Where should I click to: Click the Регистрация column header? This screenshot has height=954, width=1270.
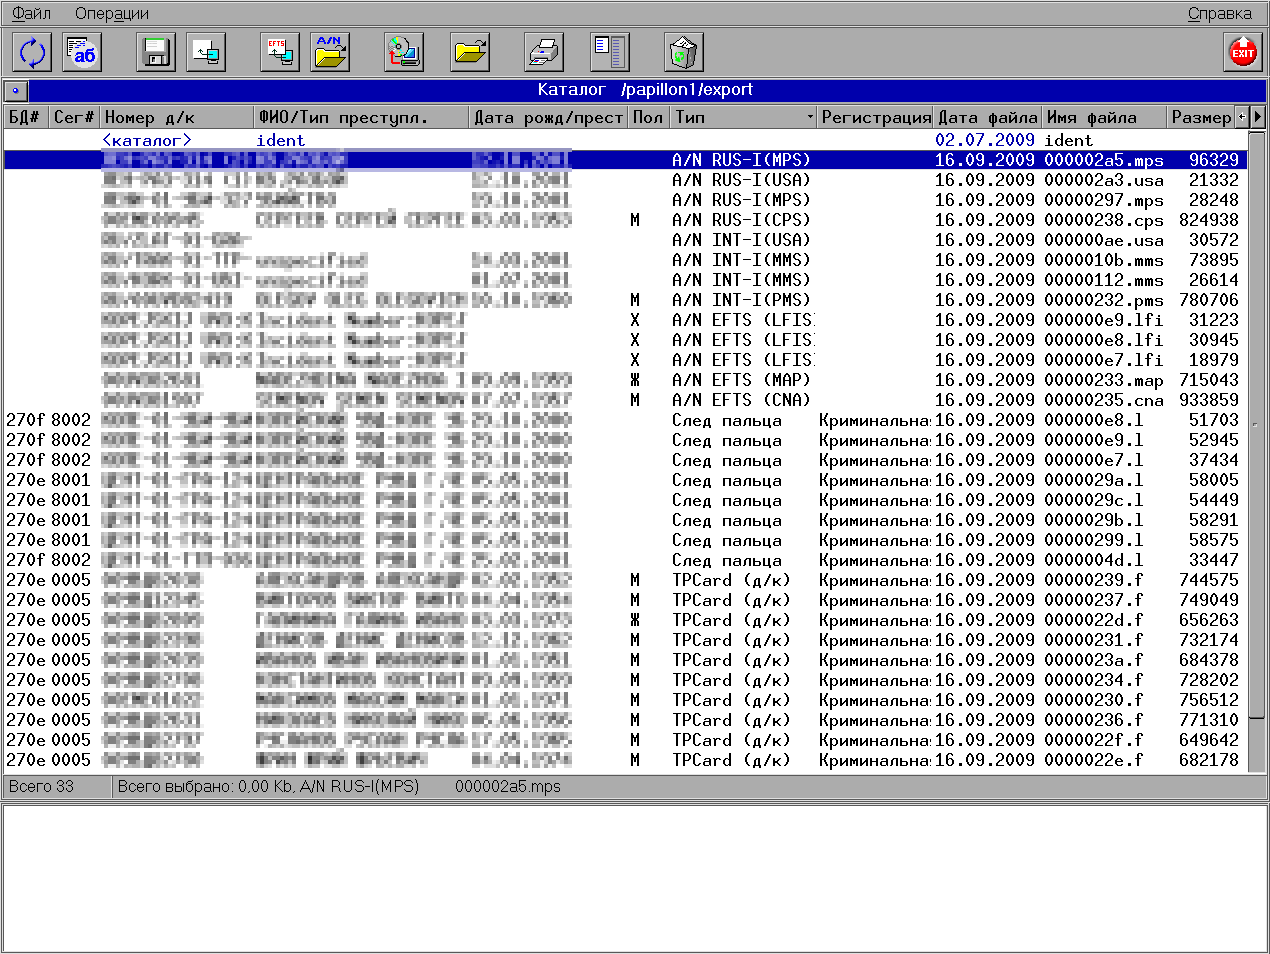point(875,117)
